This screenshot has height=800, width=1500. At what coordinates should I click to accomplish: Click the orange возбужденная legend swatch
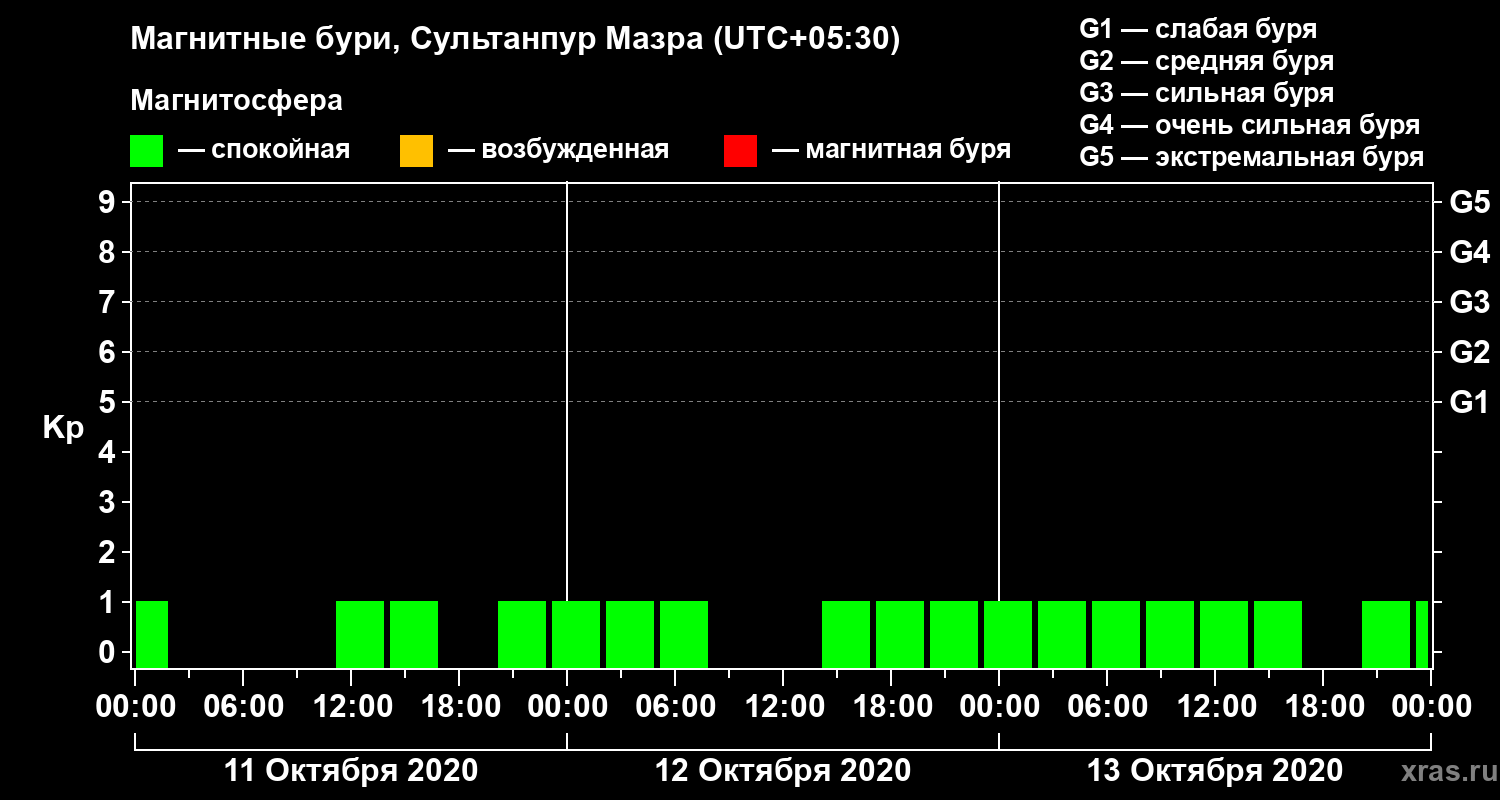(416, 151)
